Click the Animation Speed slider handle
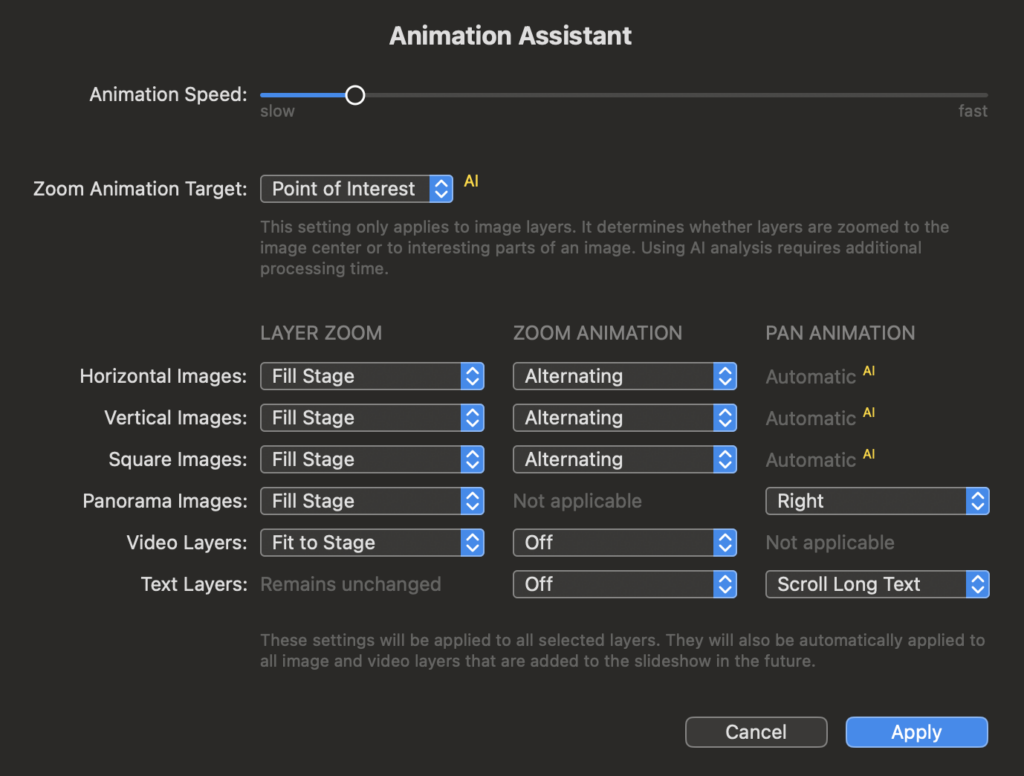The width and height of the screenshot is (1024, 776). (355, 95)
